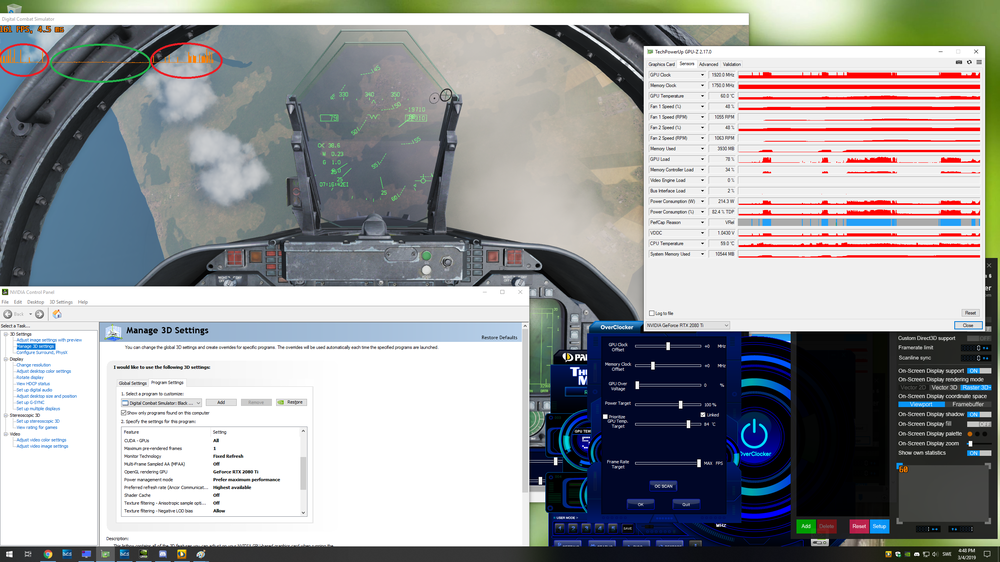Open the Memory Used sensor dropdown

(702, 149)
